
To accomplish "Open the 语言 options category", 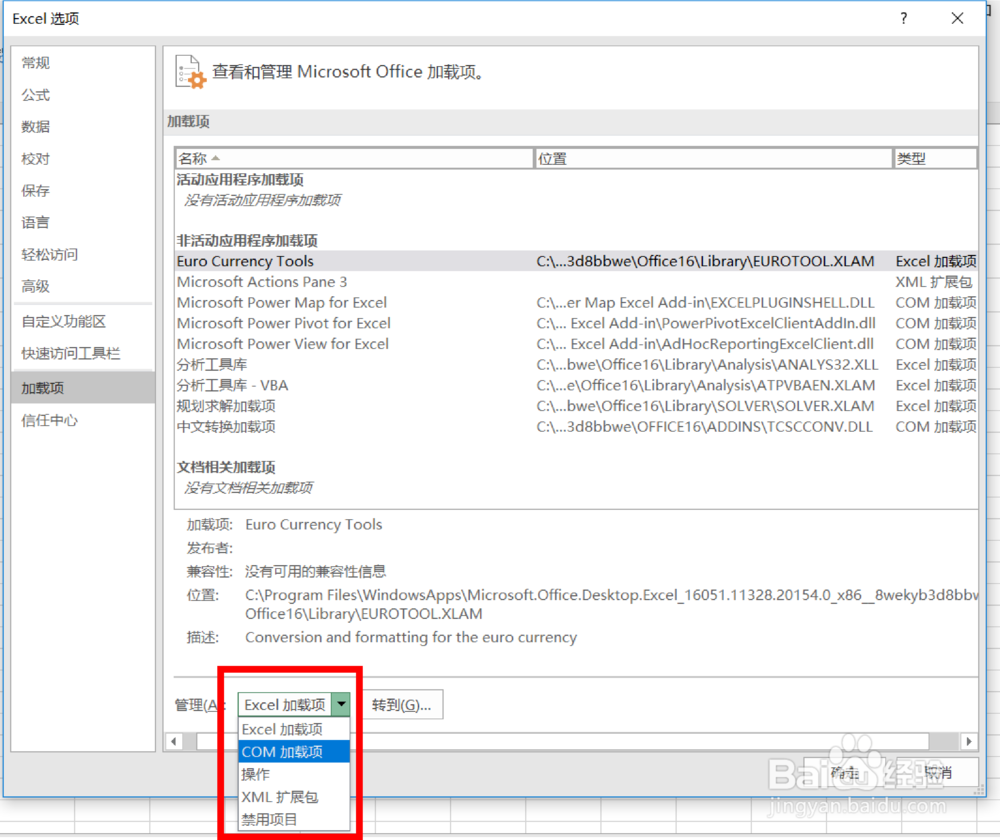I will coord(83,222).
